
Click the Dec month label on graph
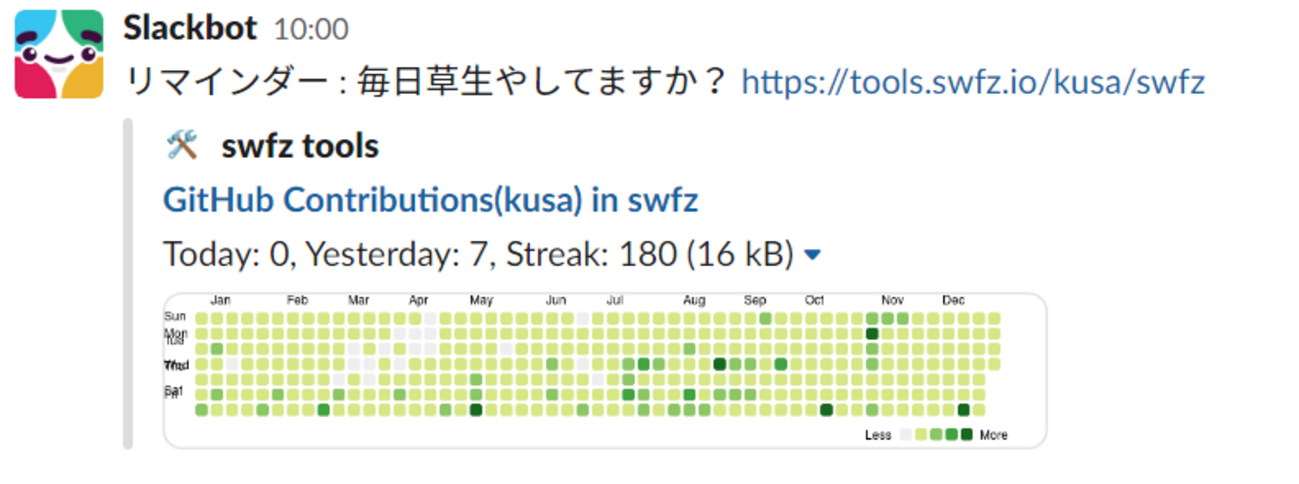(x=953, y=300)
